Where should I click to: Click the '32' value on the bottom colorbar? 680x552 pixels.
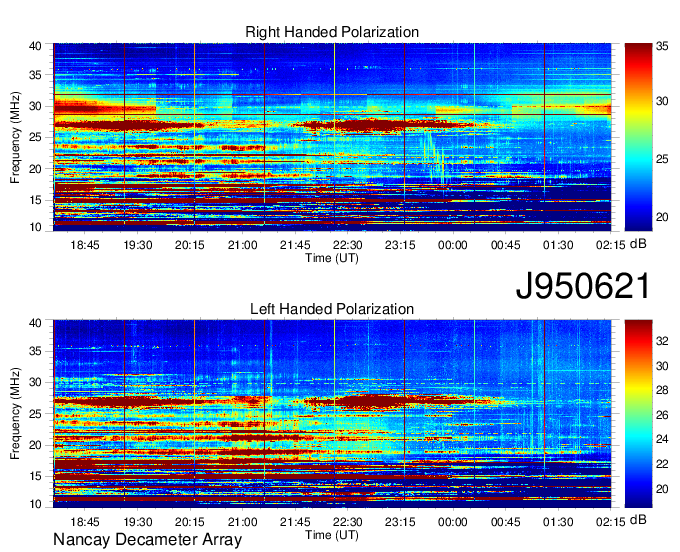click(662, 341)
